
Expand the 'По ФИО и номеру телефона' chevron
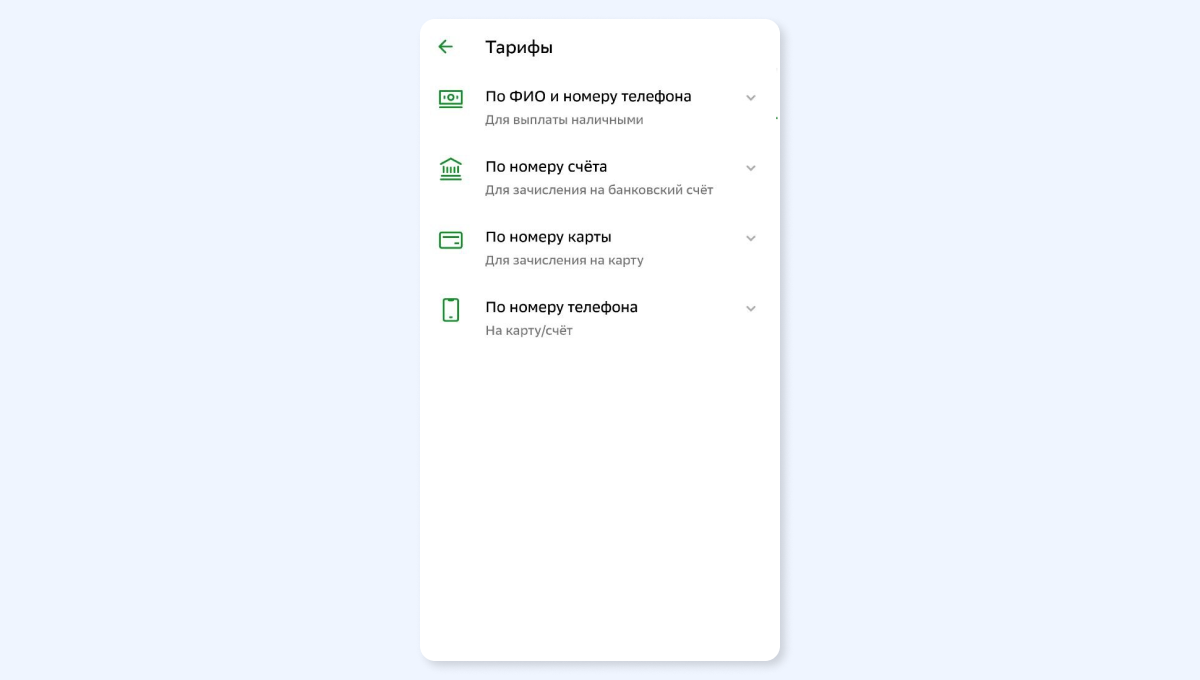coord(751,98)
